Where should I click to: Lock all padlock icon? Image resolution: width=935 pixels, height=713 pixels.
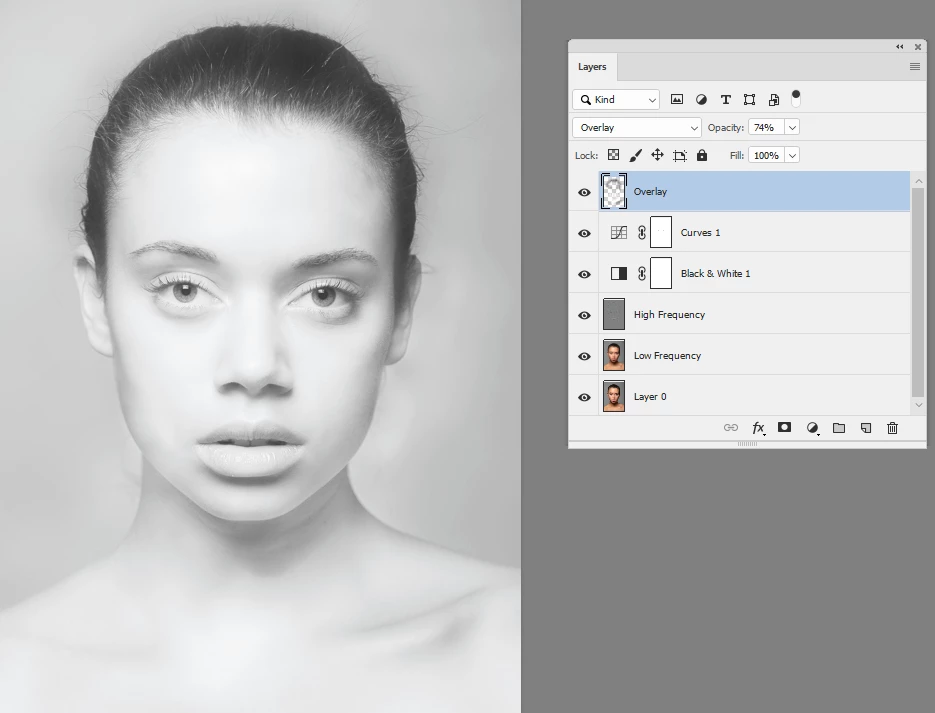pos(702,155)
